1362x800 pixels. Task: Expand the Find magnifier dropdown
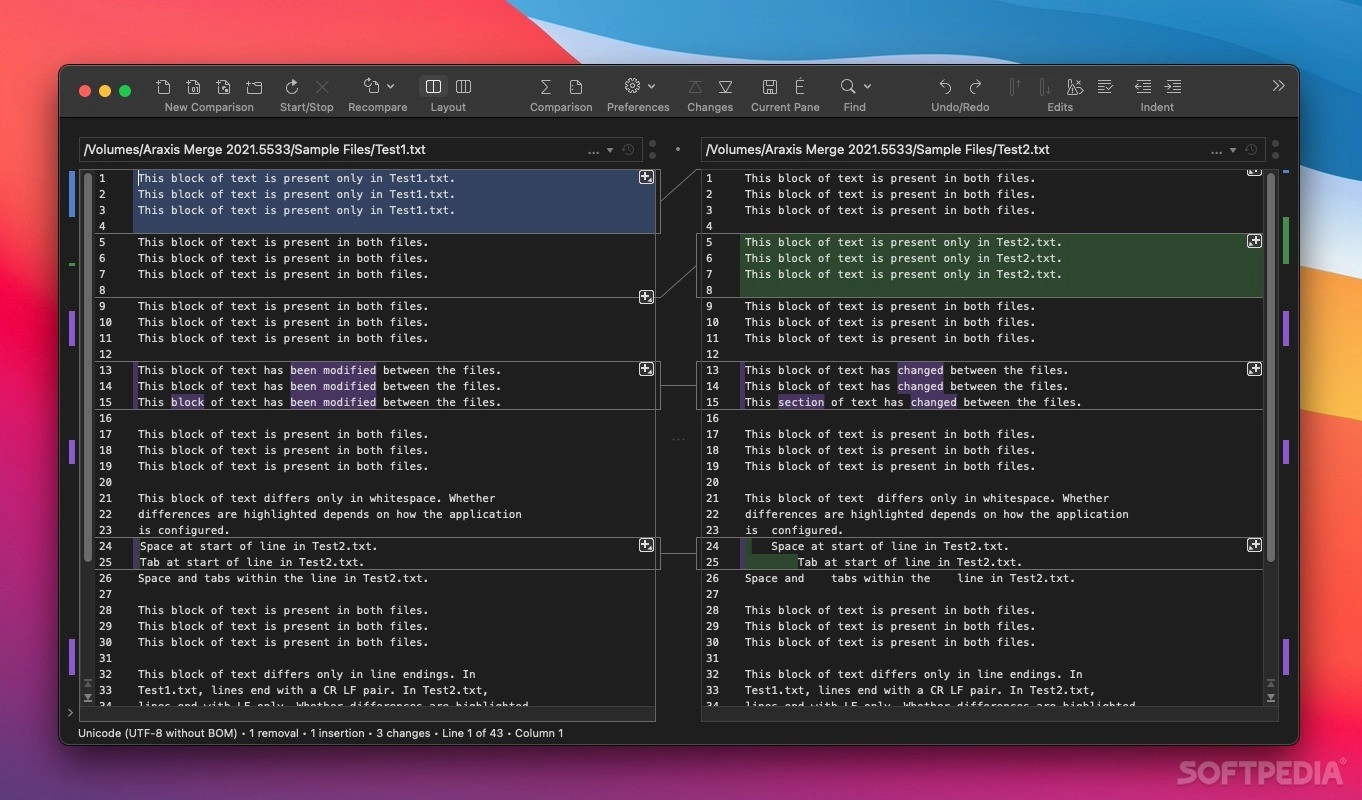point(867,87)
